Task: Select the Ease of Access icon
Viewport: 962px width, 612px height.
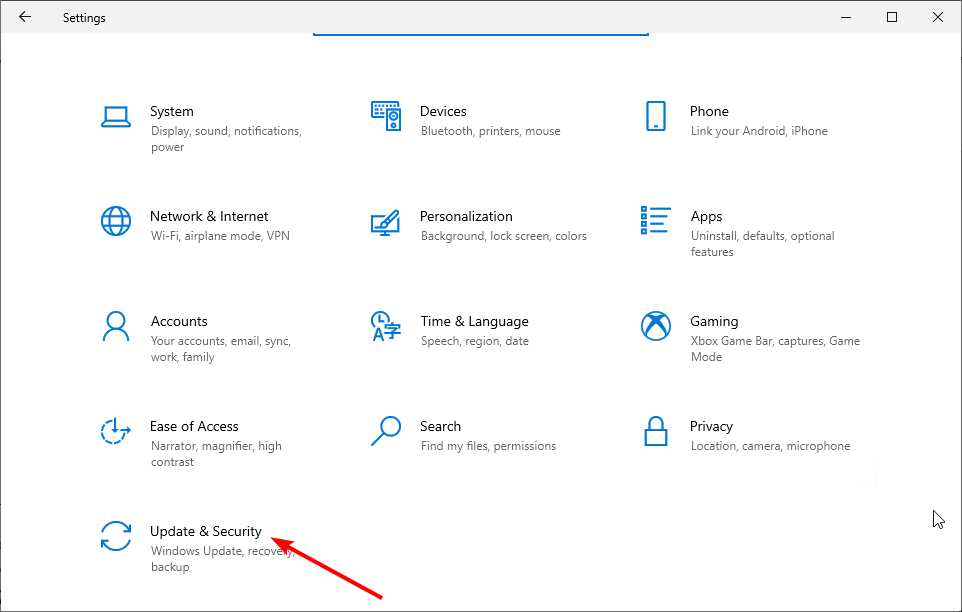Action: point(116,431)
